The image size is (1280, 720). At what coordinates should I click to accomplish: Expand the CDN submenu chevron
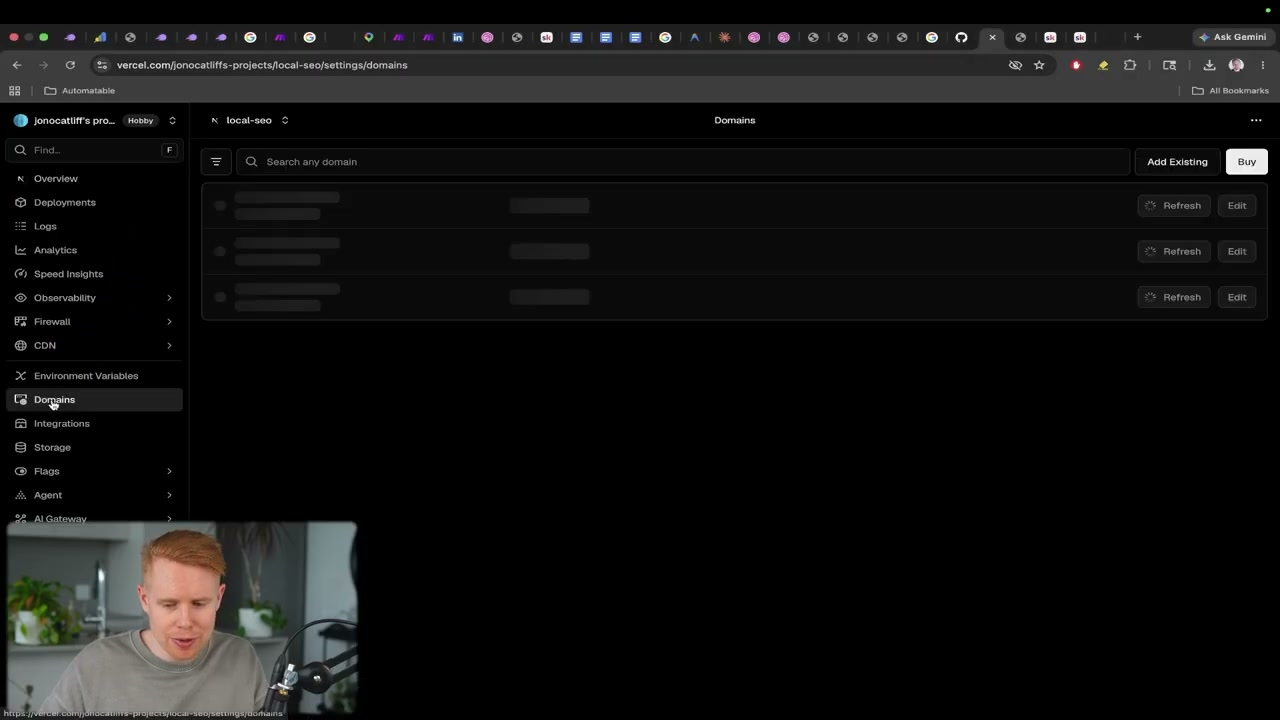(x=169, y=346)
